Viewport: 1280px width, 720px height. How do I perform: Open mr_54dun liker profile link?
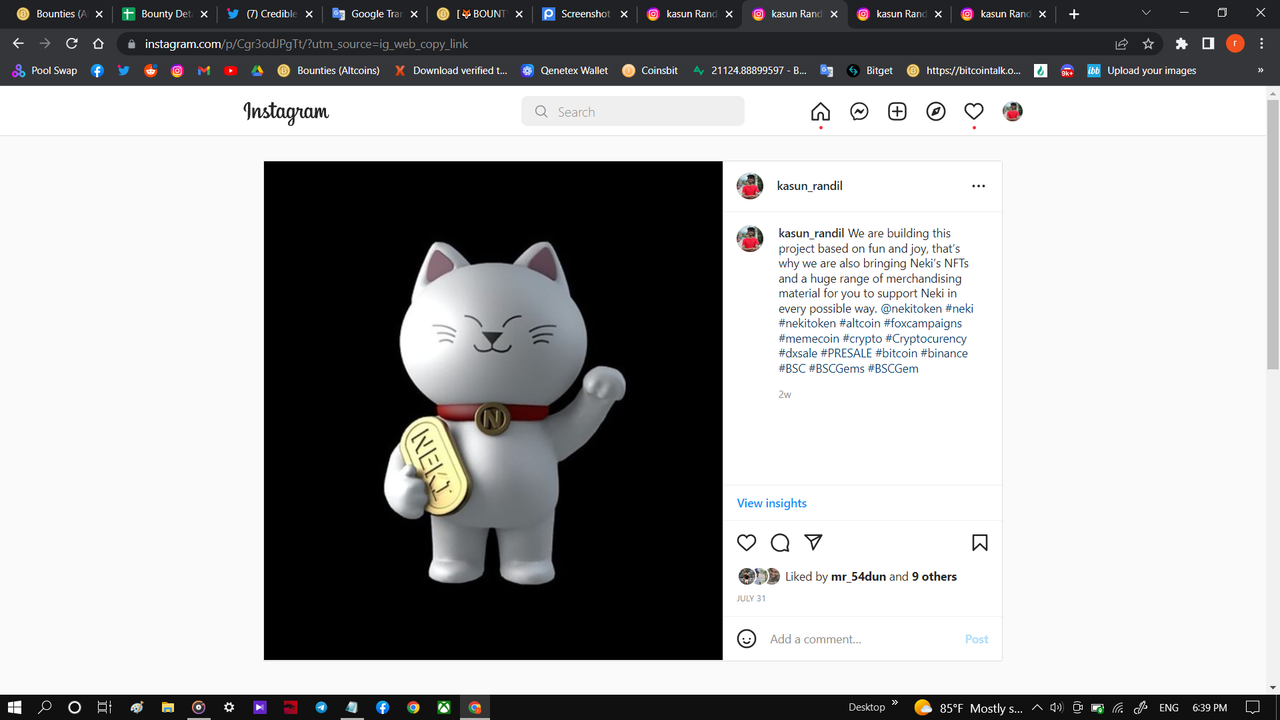(x=858, y=576)
